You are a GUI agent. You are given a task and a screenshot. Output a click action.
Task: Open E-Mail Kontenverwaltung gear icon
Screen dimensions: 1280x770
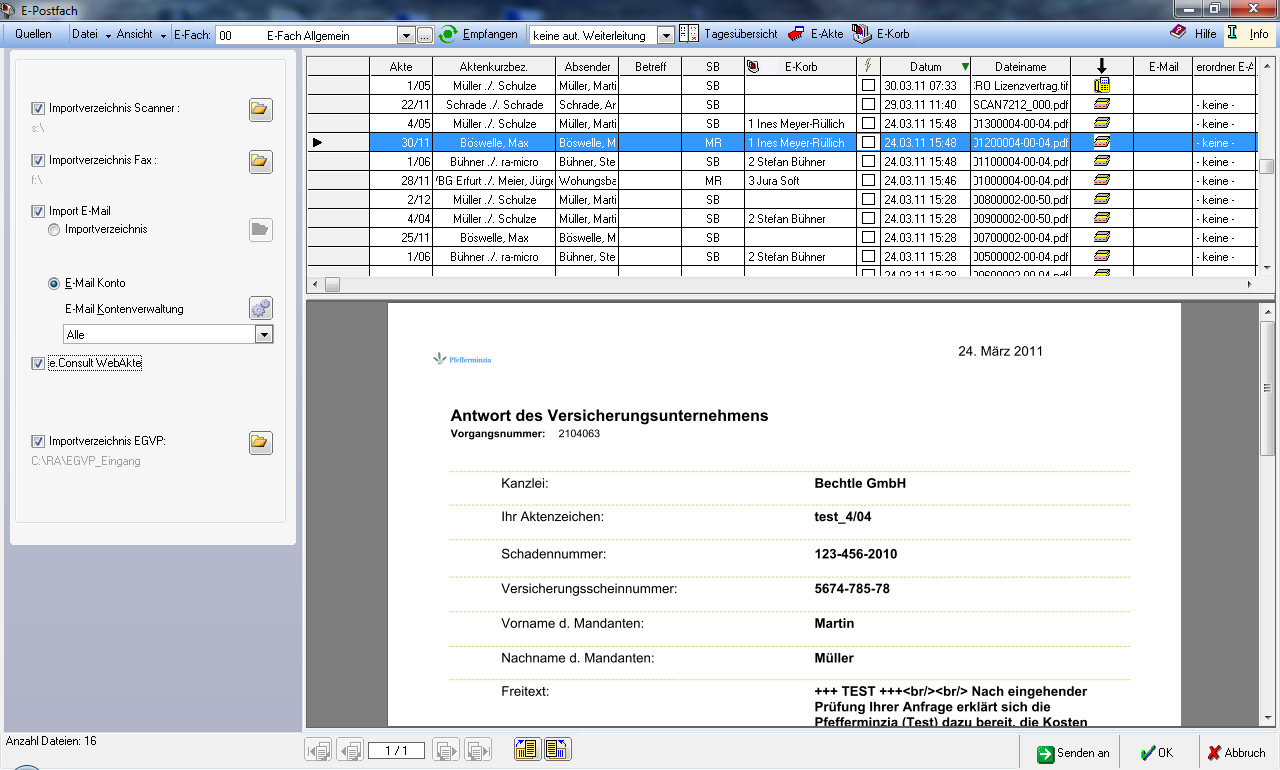260,308
